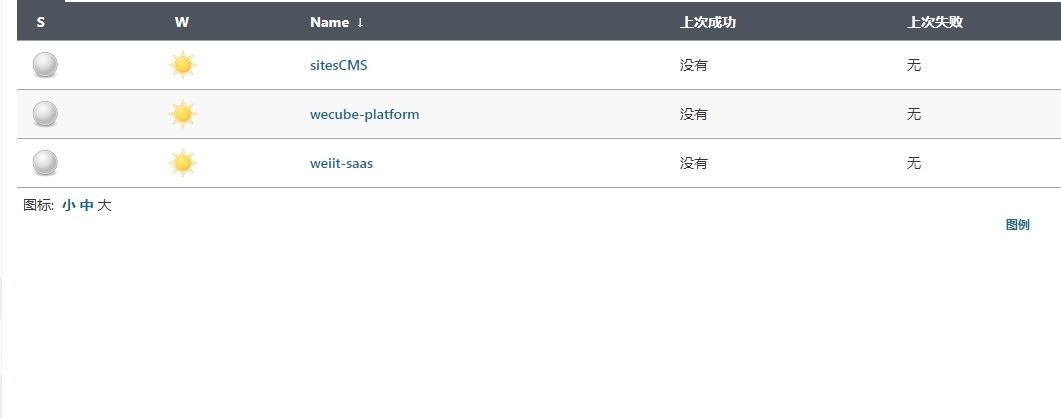Open the wecube-platform weather health icon

click(182, 114)
